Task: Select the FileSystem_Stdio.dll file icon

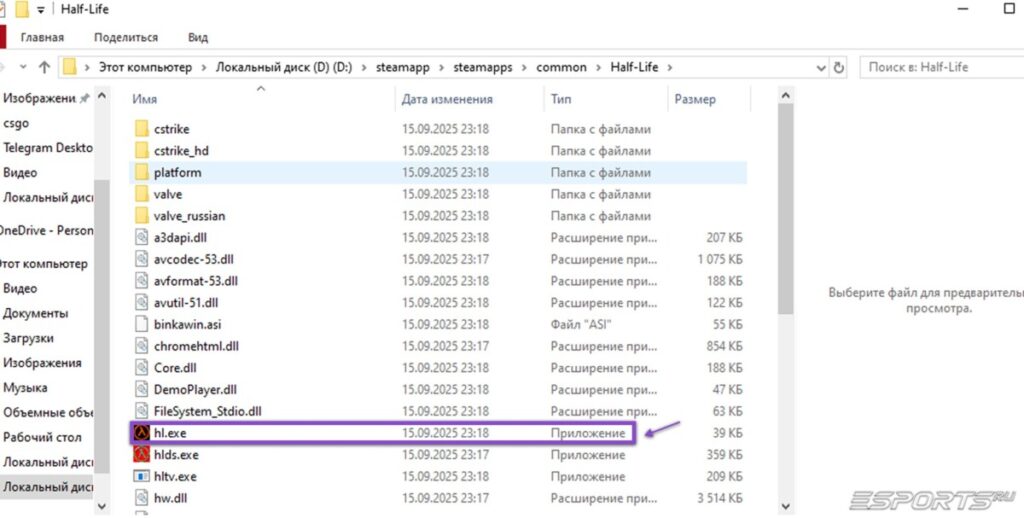Action: (x=142, y=411)
